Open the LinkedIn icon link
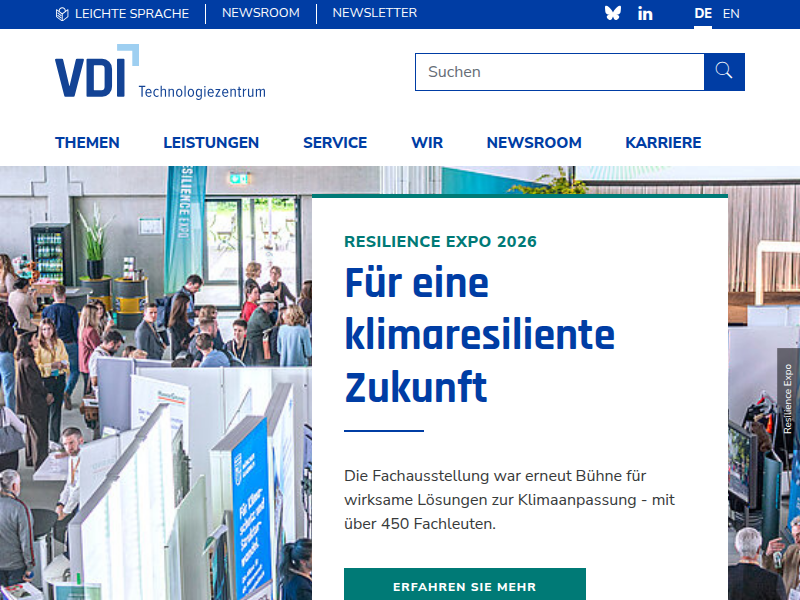The image size is (800, 600). [x=645, y=14]
